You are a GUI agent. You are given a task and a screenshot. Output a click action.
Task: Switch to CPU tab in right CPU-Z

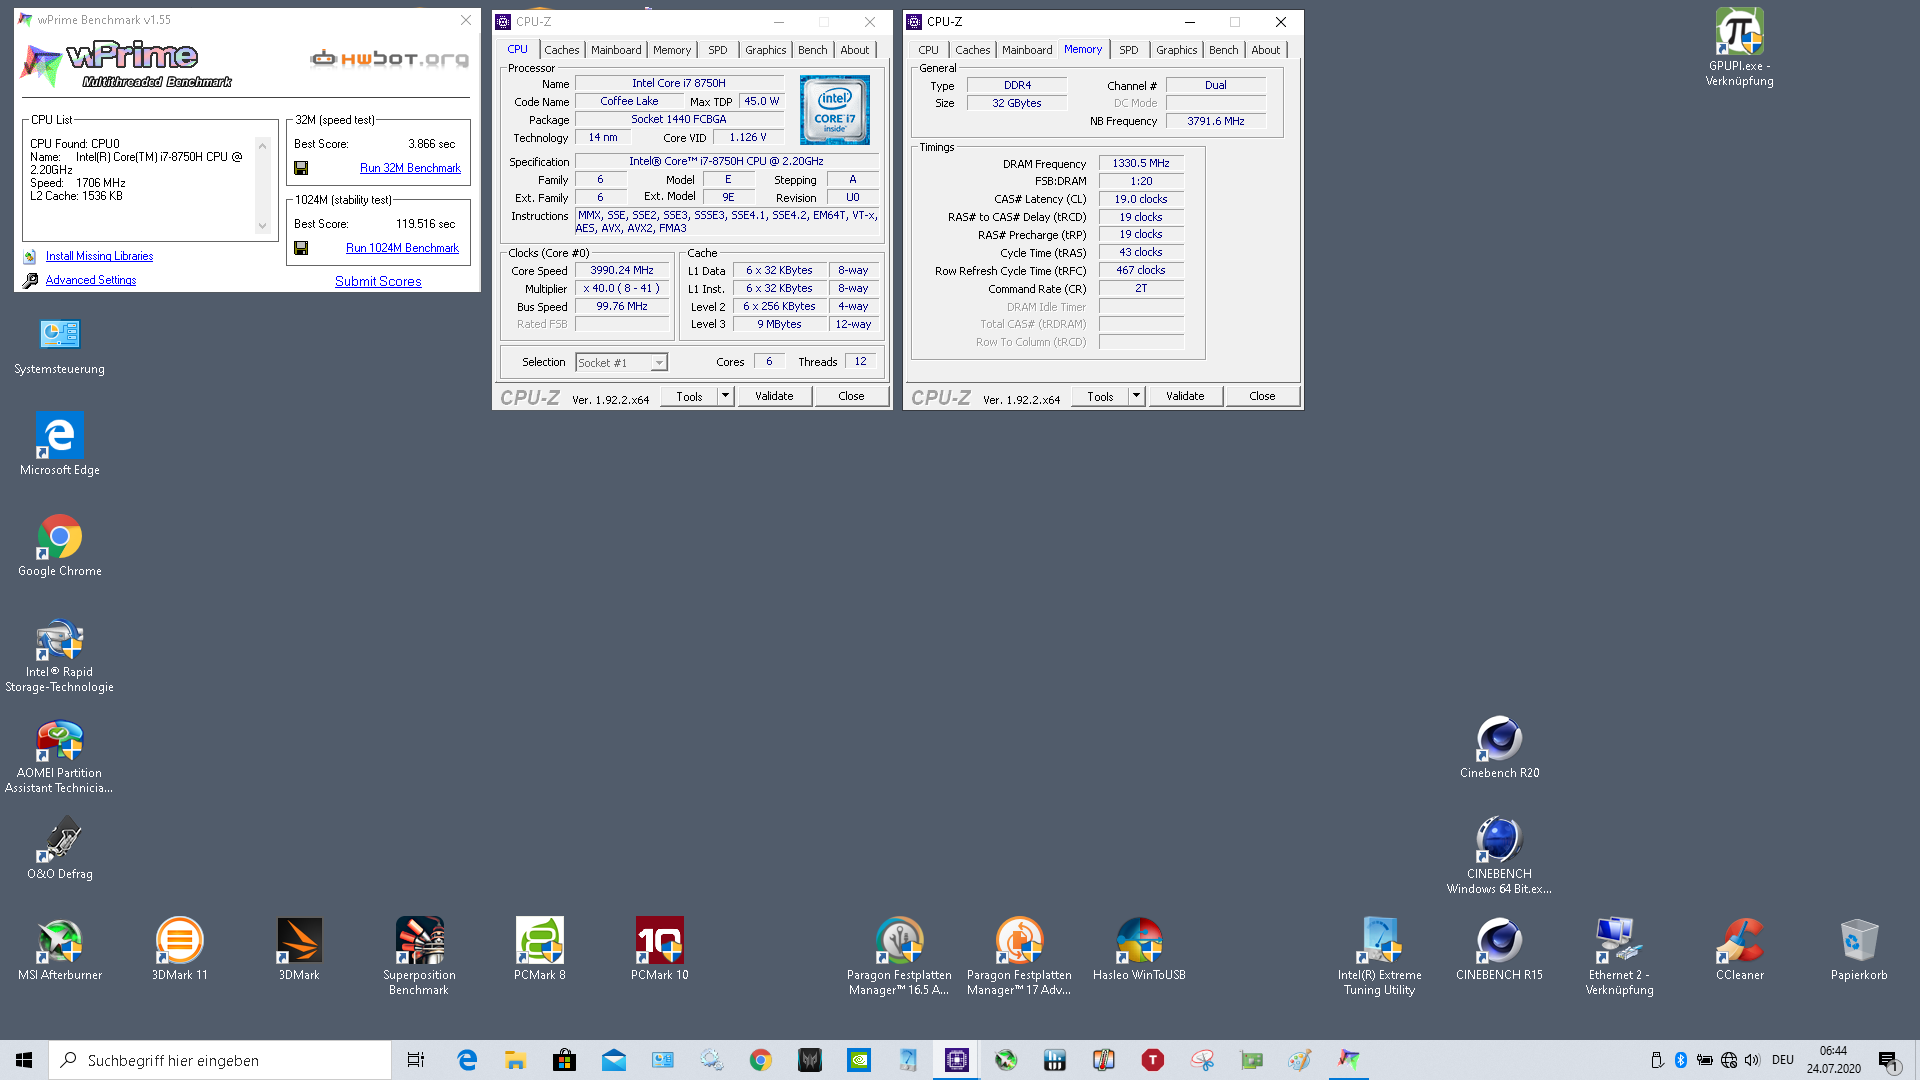click(x=929, y=50)
